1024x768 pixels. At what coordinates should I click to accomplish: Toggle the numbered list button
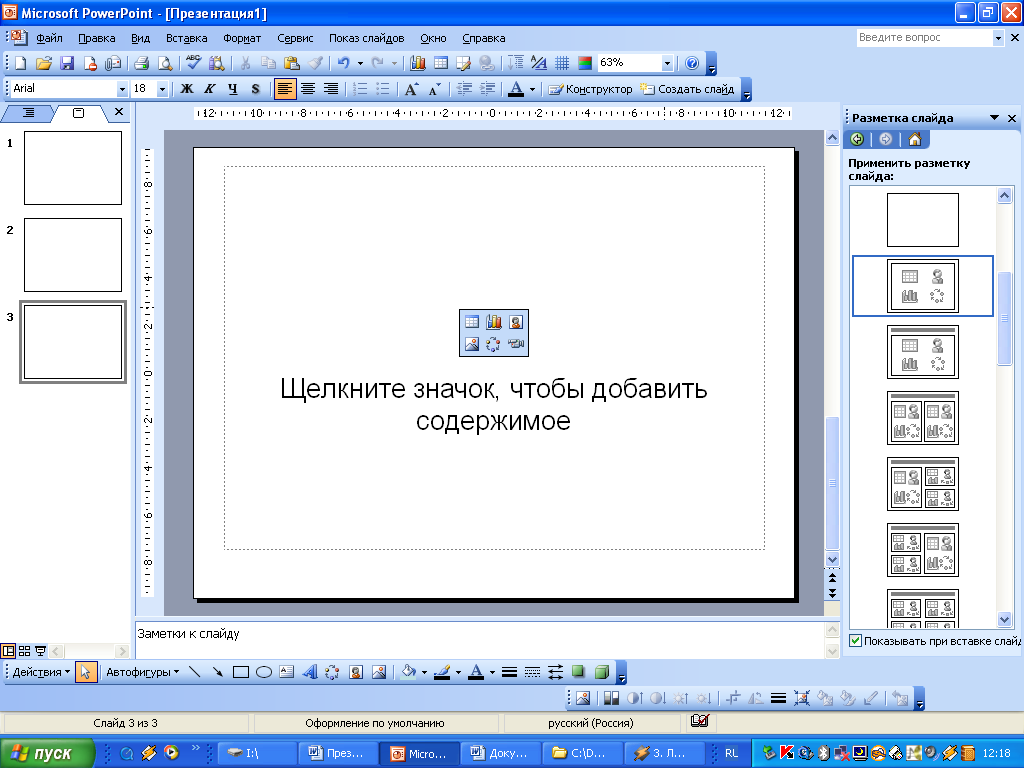(x=360, y=89)
